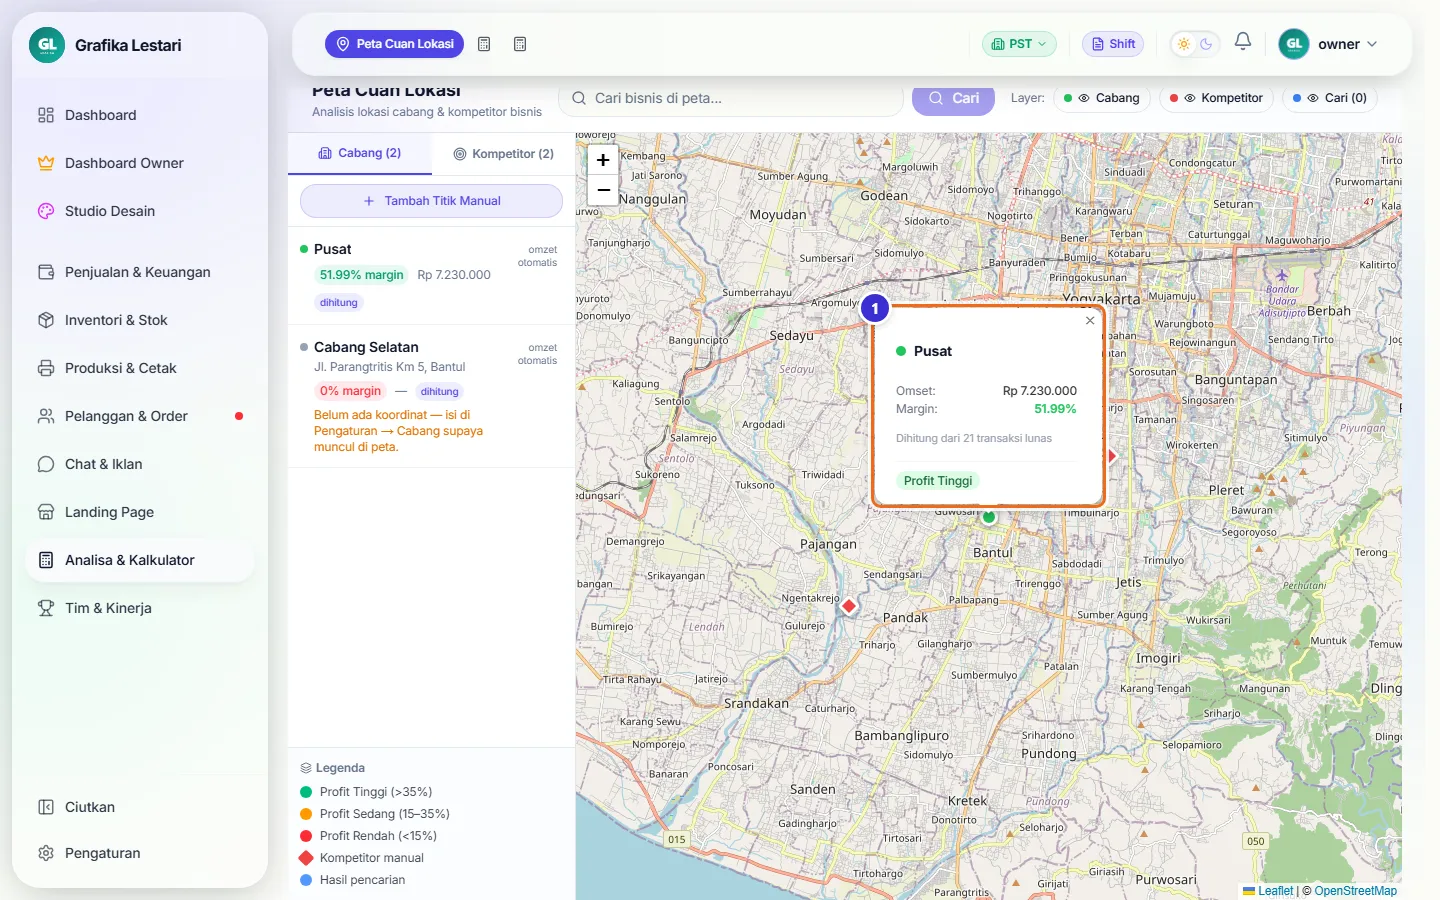Image resolution: width=1440 pixels, height=900 pixels.
Task: Click the Profit Tinggi badge in the popup
Action: (x=938, y=481)
